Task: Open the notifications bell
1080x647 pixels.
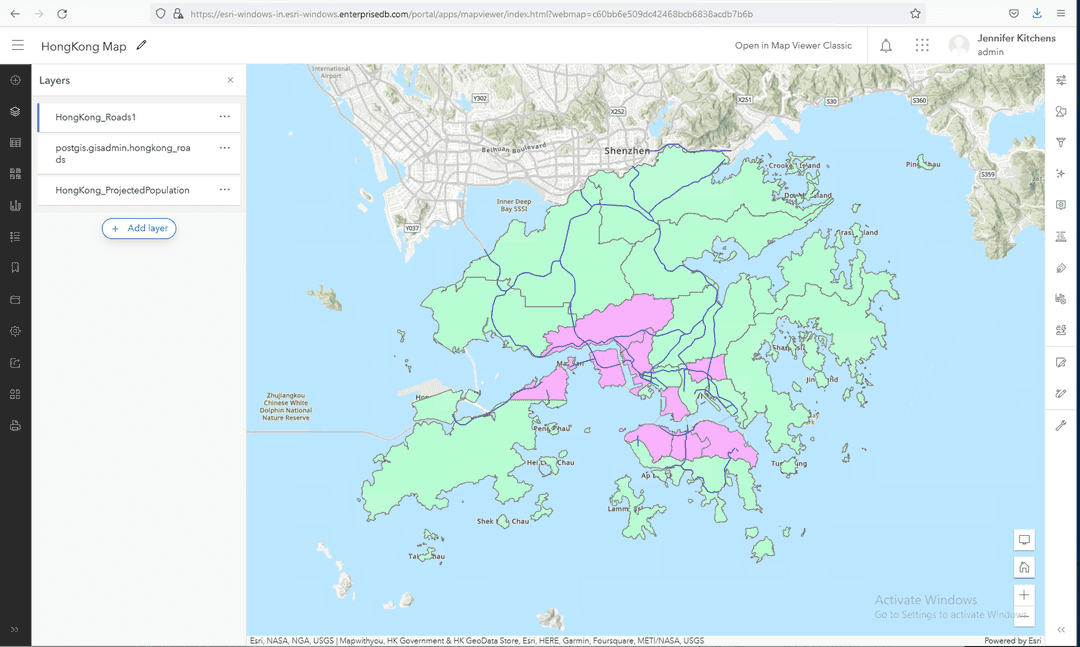Action: click(x=885, y=44)
